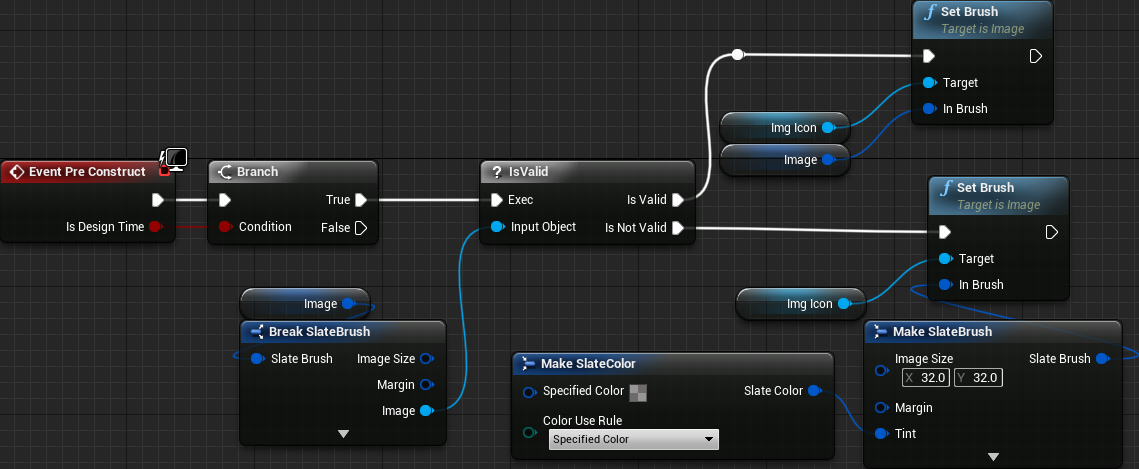Click the lower Set Brush In Brush pin
The image size is (1139, 469).
click(x=944, y=285)
